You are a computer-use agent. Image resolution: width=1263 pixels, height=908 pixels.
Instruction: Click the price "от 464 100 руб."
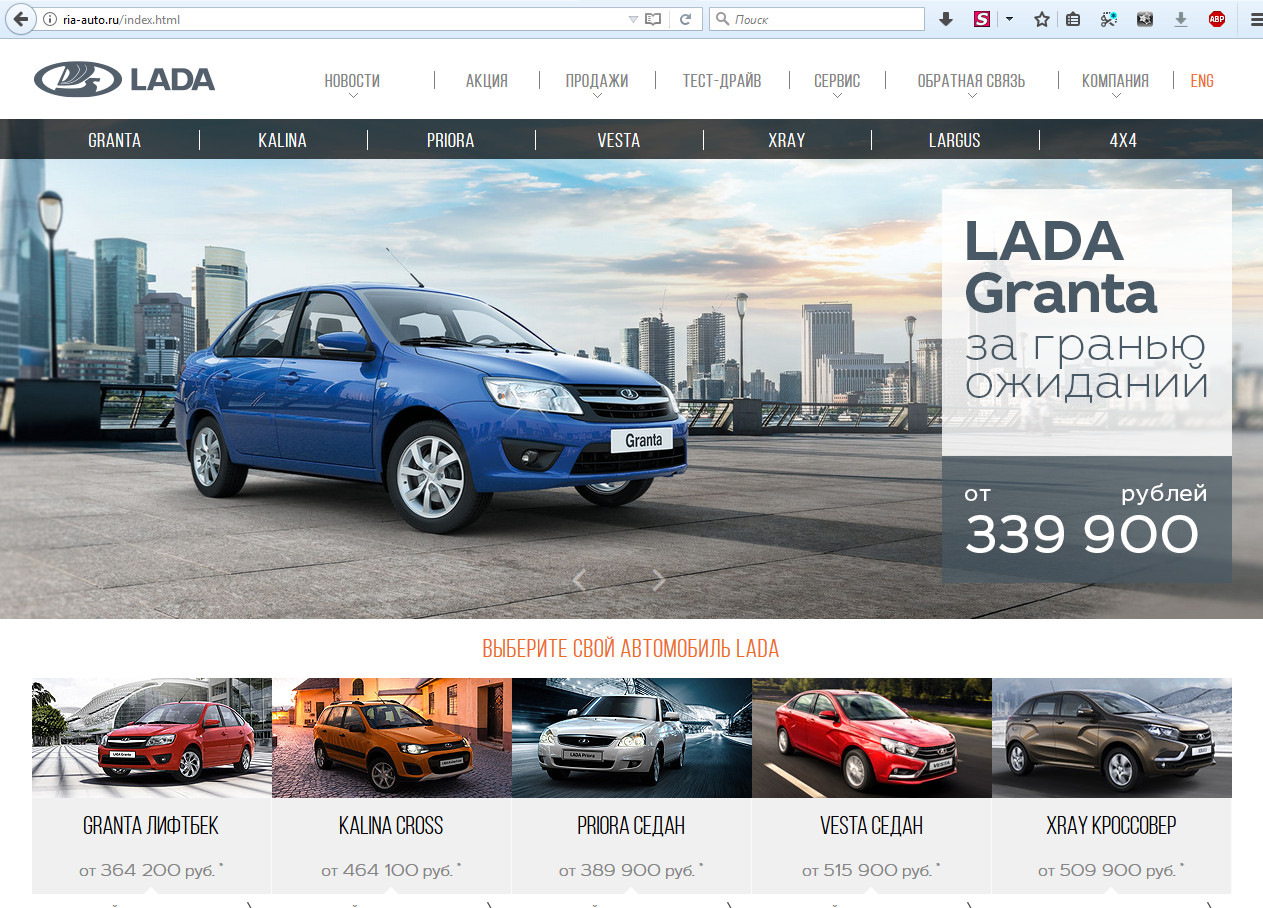tap(388, 871)
